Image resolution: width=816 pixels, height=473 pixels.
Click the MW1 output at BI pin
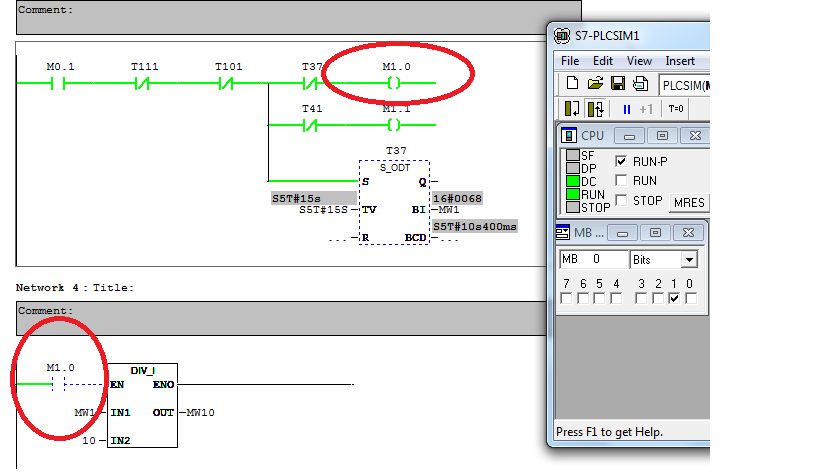coord(449,210)
